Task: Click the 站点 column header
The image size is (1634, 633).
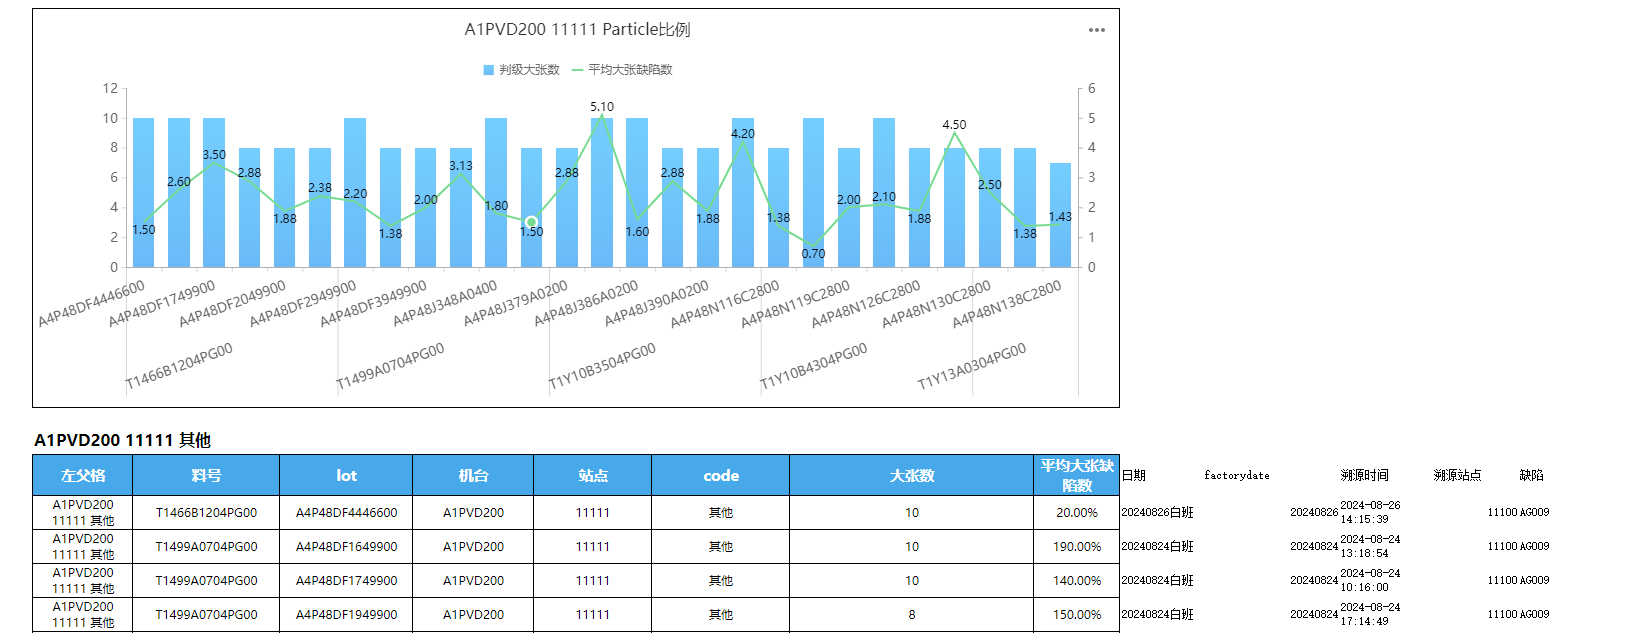Action: coord(592,475)
